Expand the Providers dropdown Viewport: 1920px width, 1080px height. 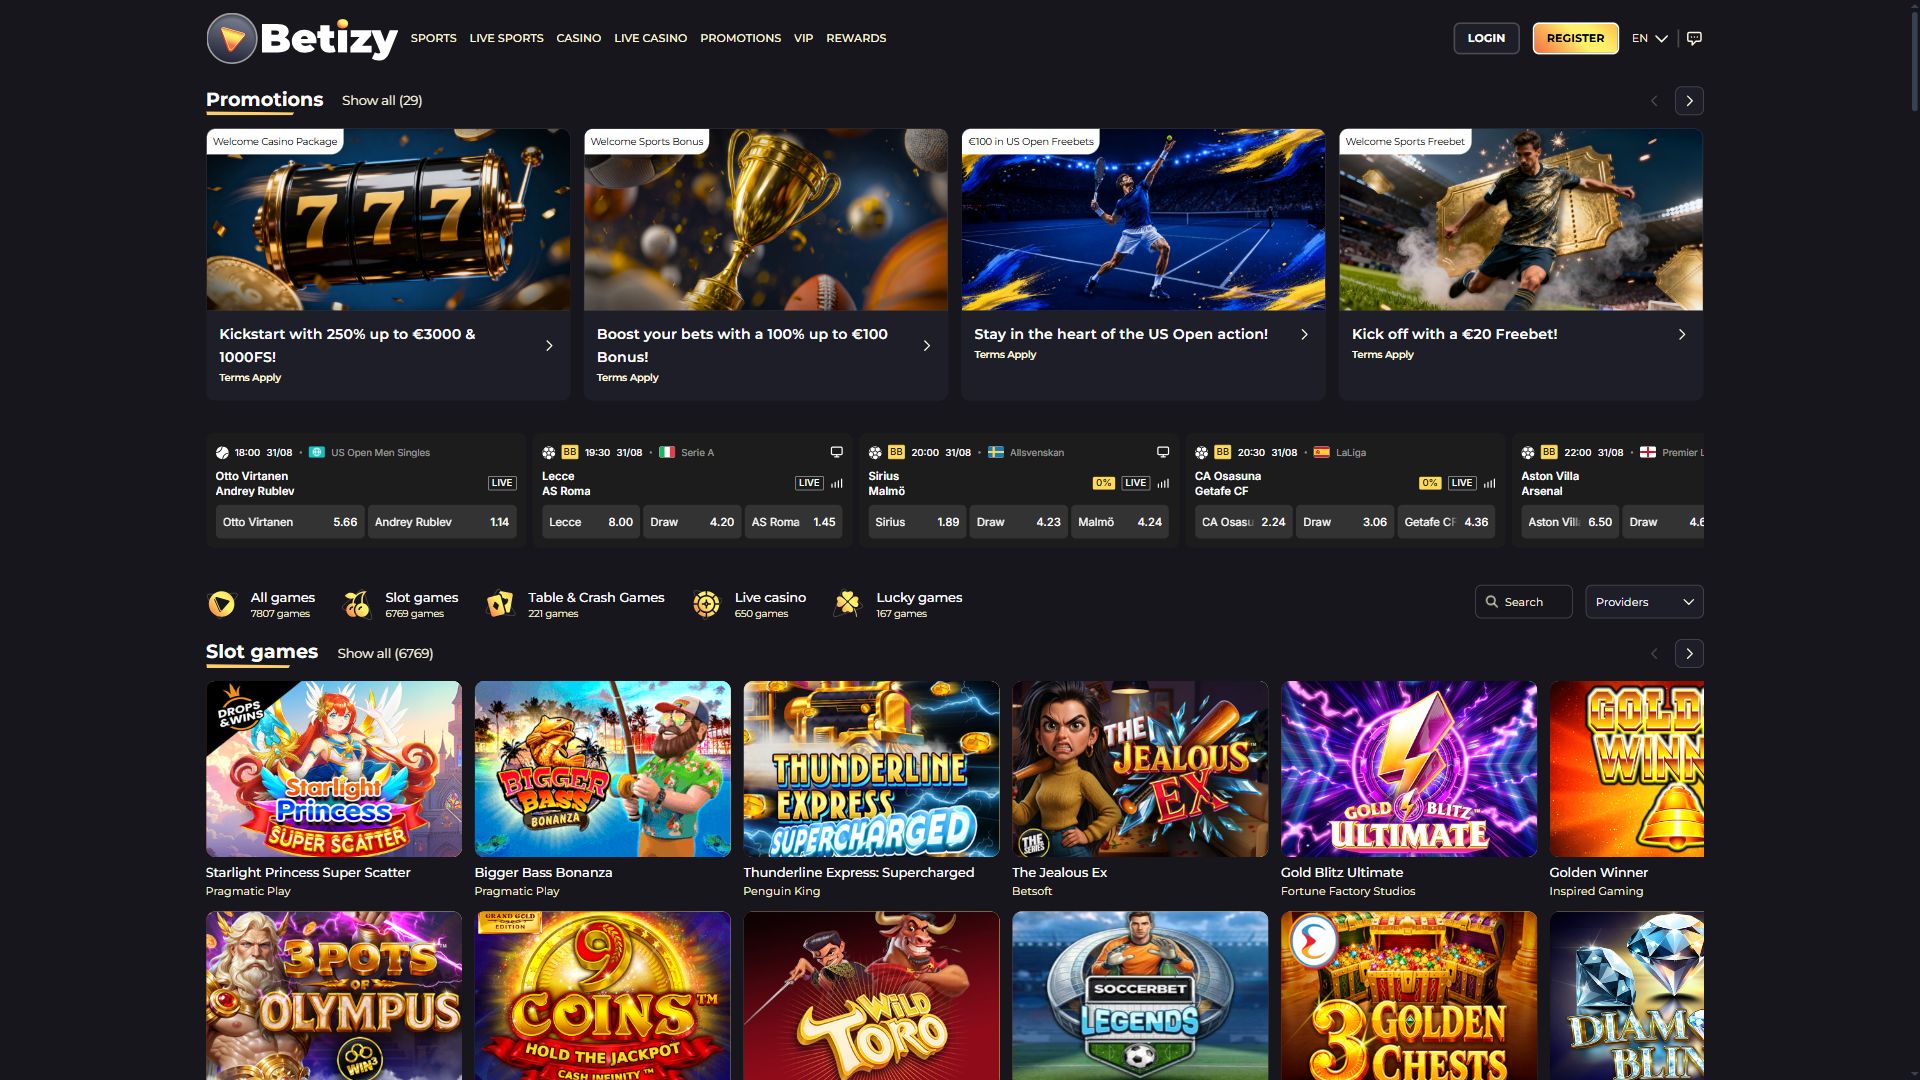[1644, 602]
